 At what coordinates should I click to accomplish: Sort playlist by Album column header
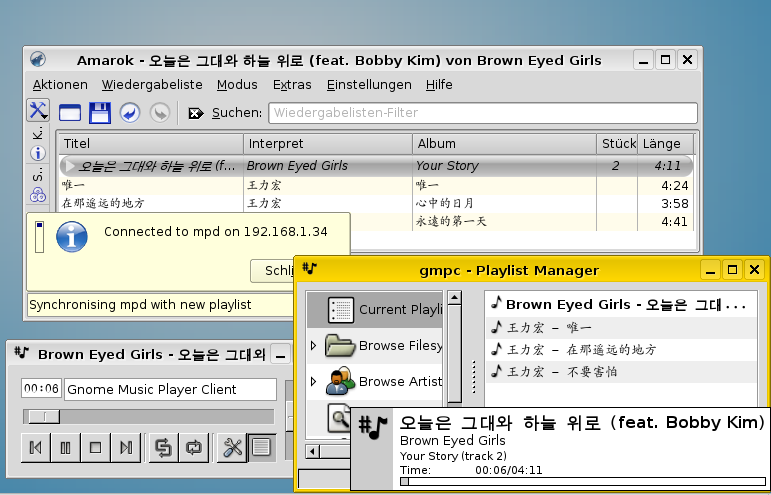tap(504, 144)
